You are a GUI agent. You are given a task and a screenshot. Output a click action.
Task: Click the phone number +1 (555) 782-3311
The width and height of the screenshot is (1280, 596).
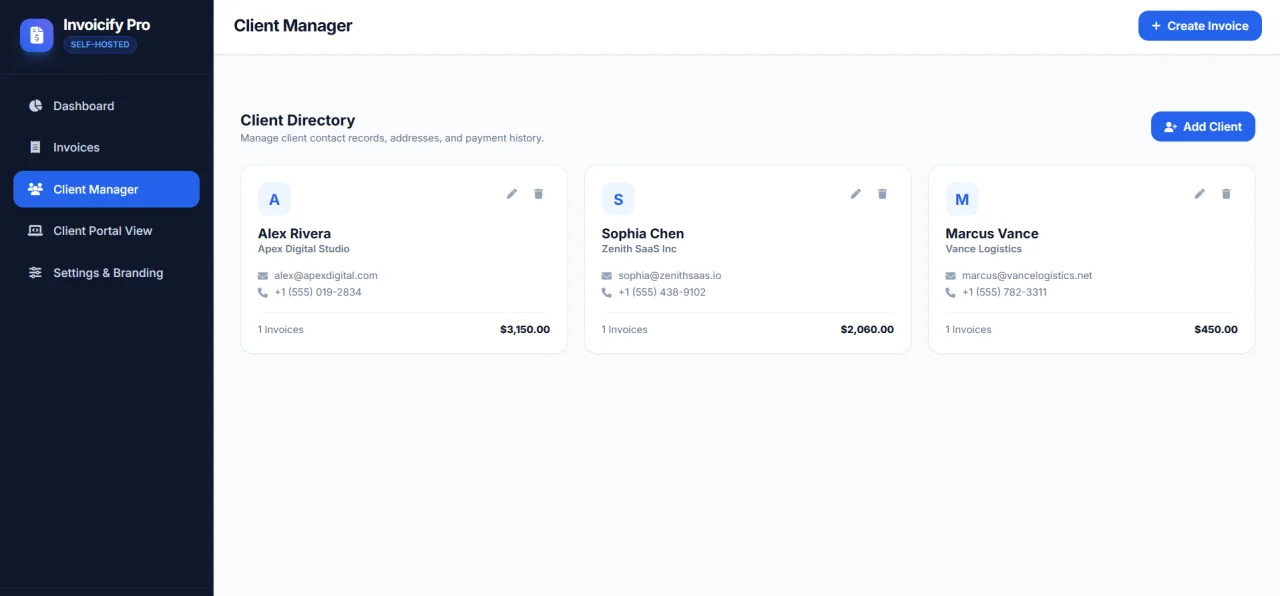click(x=1004, y=293)
